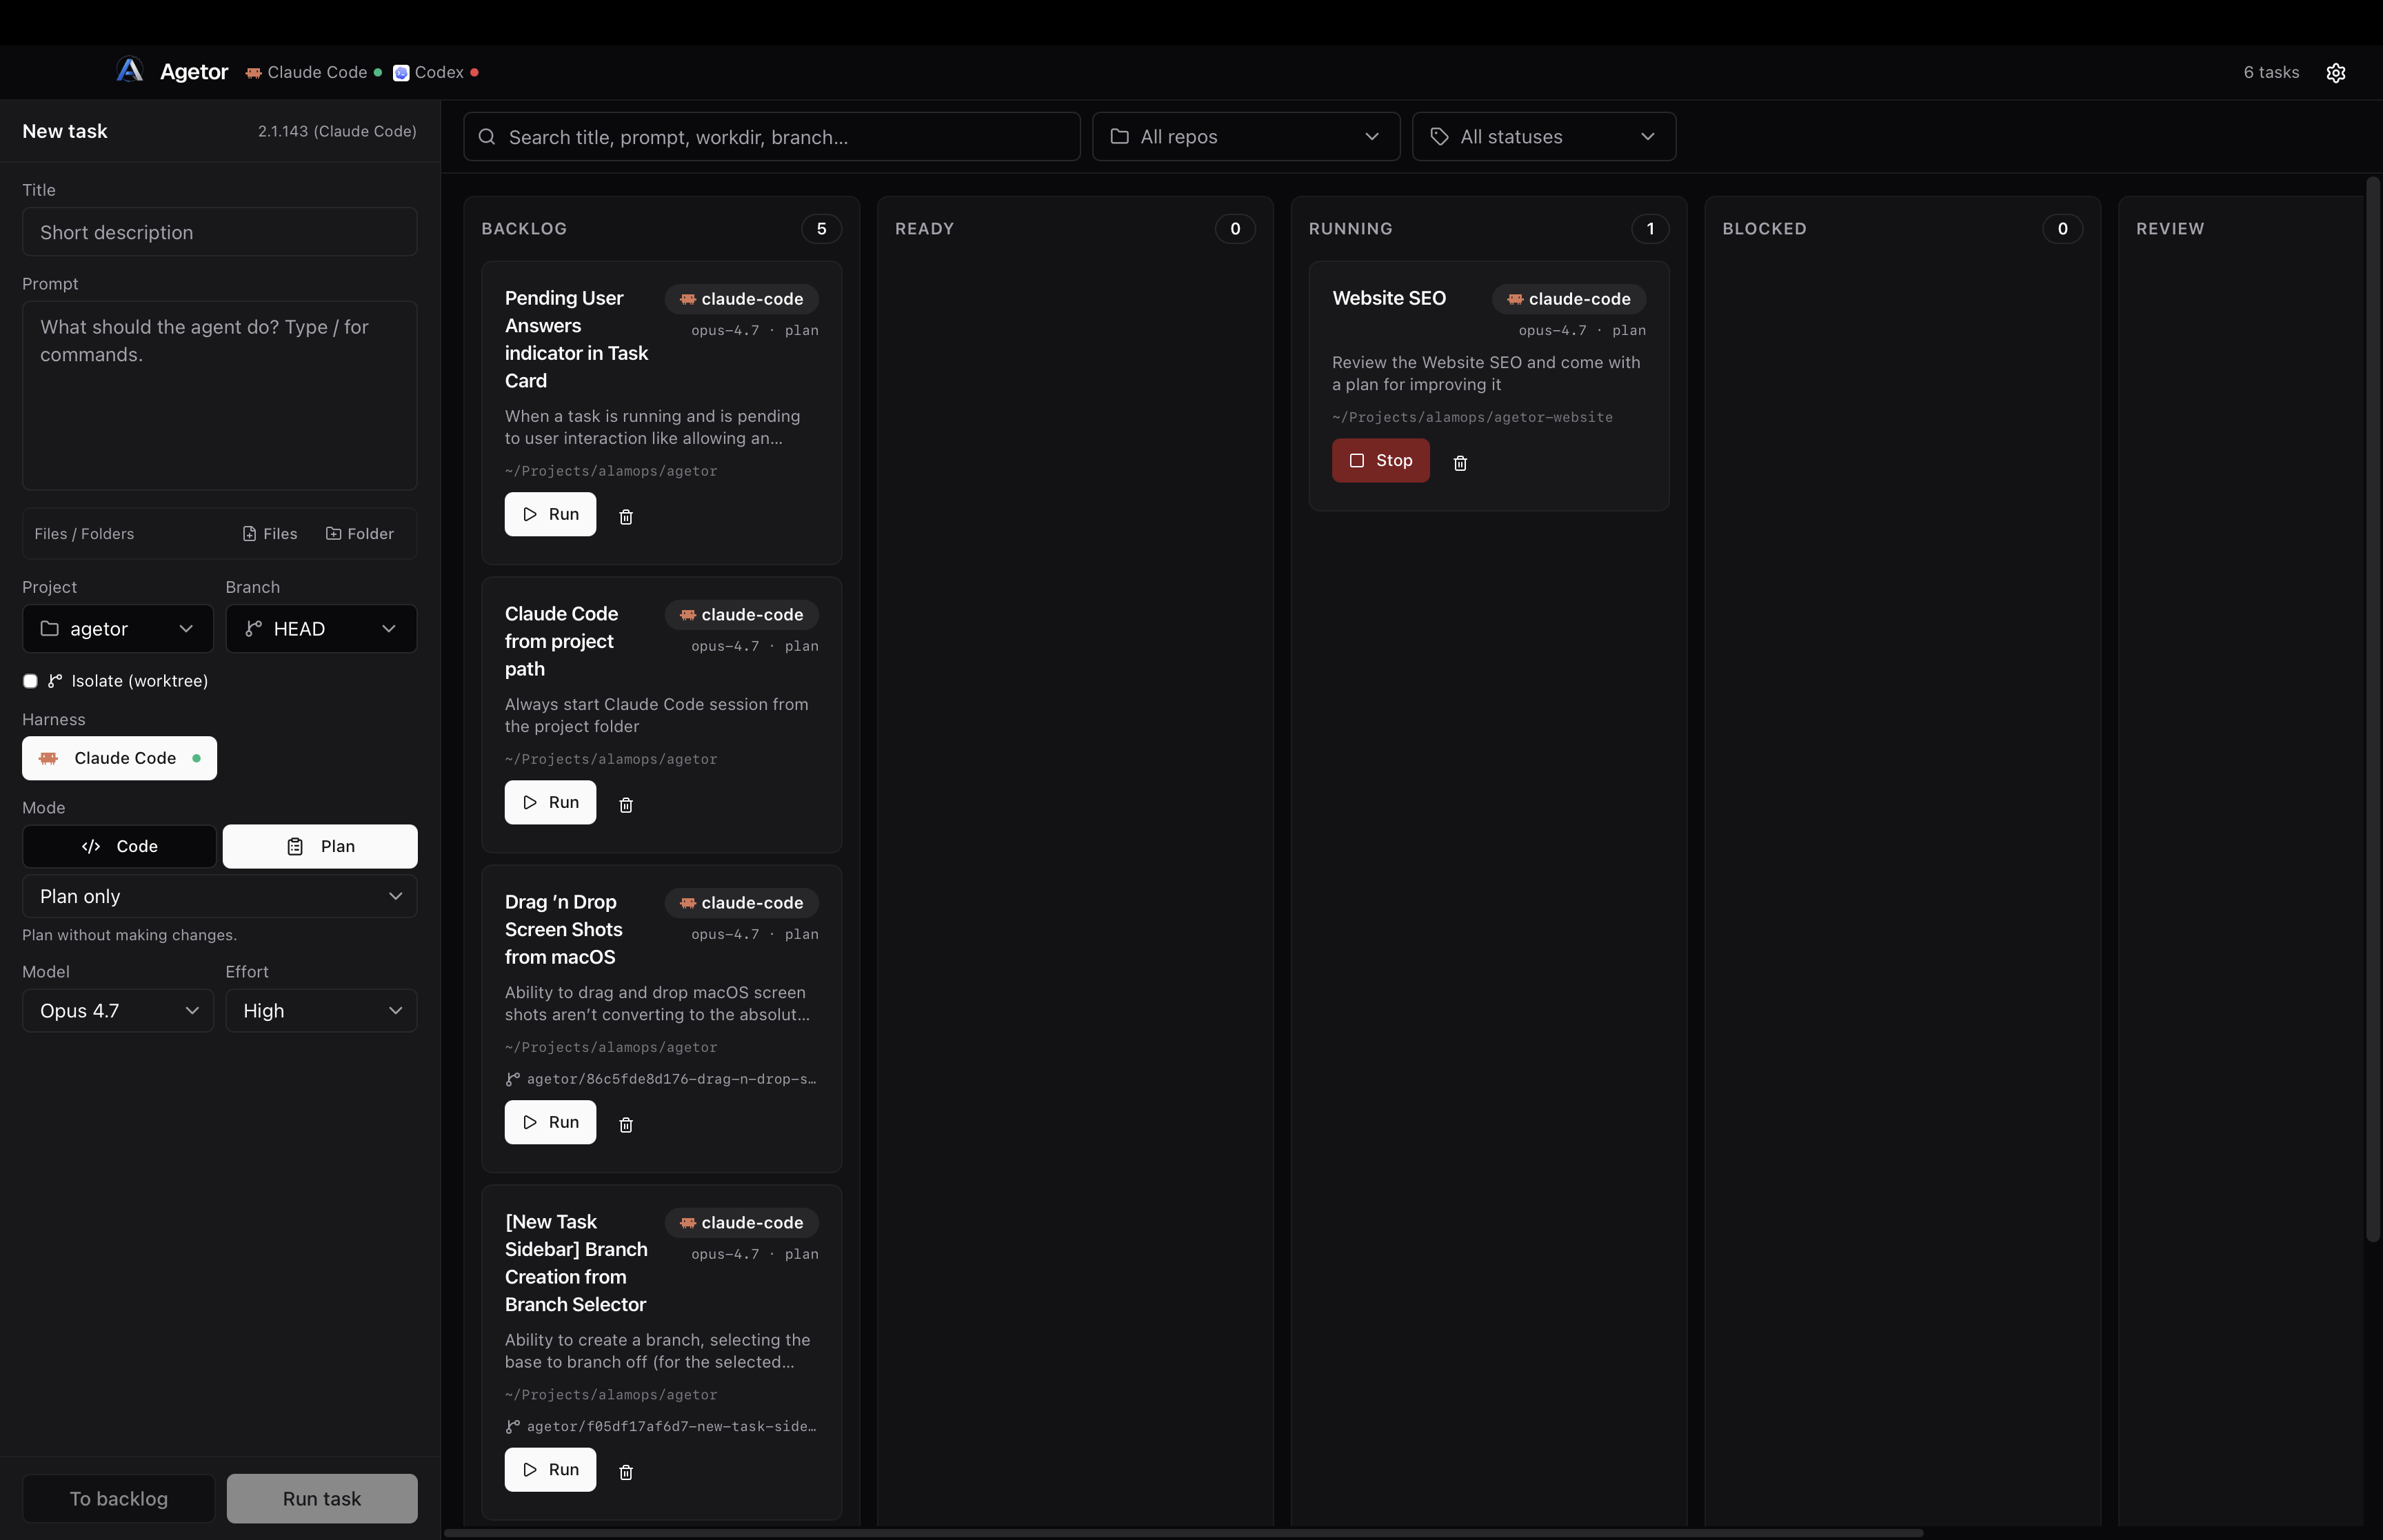
Task: Click the Claude Code status indicator in header
Action: (x=314, y=72)
